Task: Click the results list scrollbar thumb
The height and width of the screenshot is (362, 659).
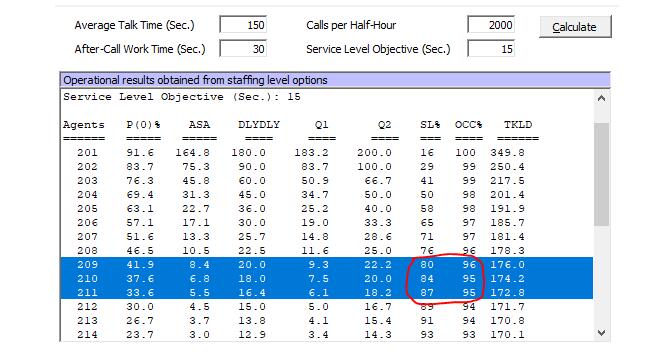Action: 601,174
